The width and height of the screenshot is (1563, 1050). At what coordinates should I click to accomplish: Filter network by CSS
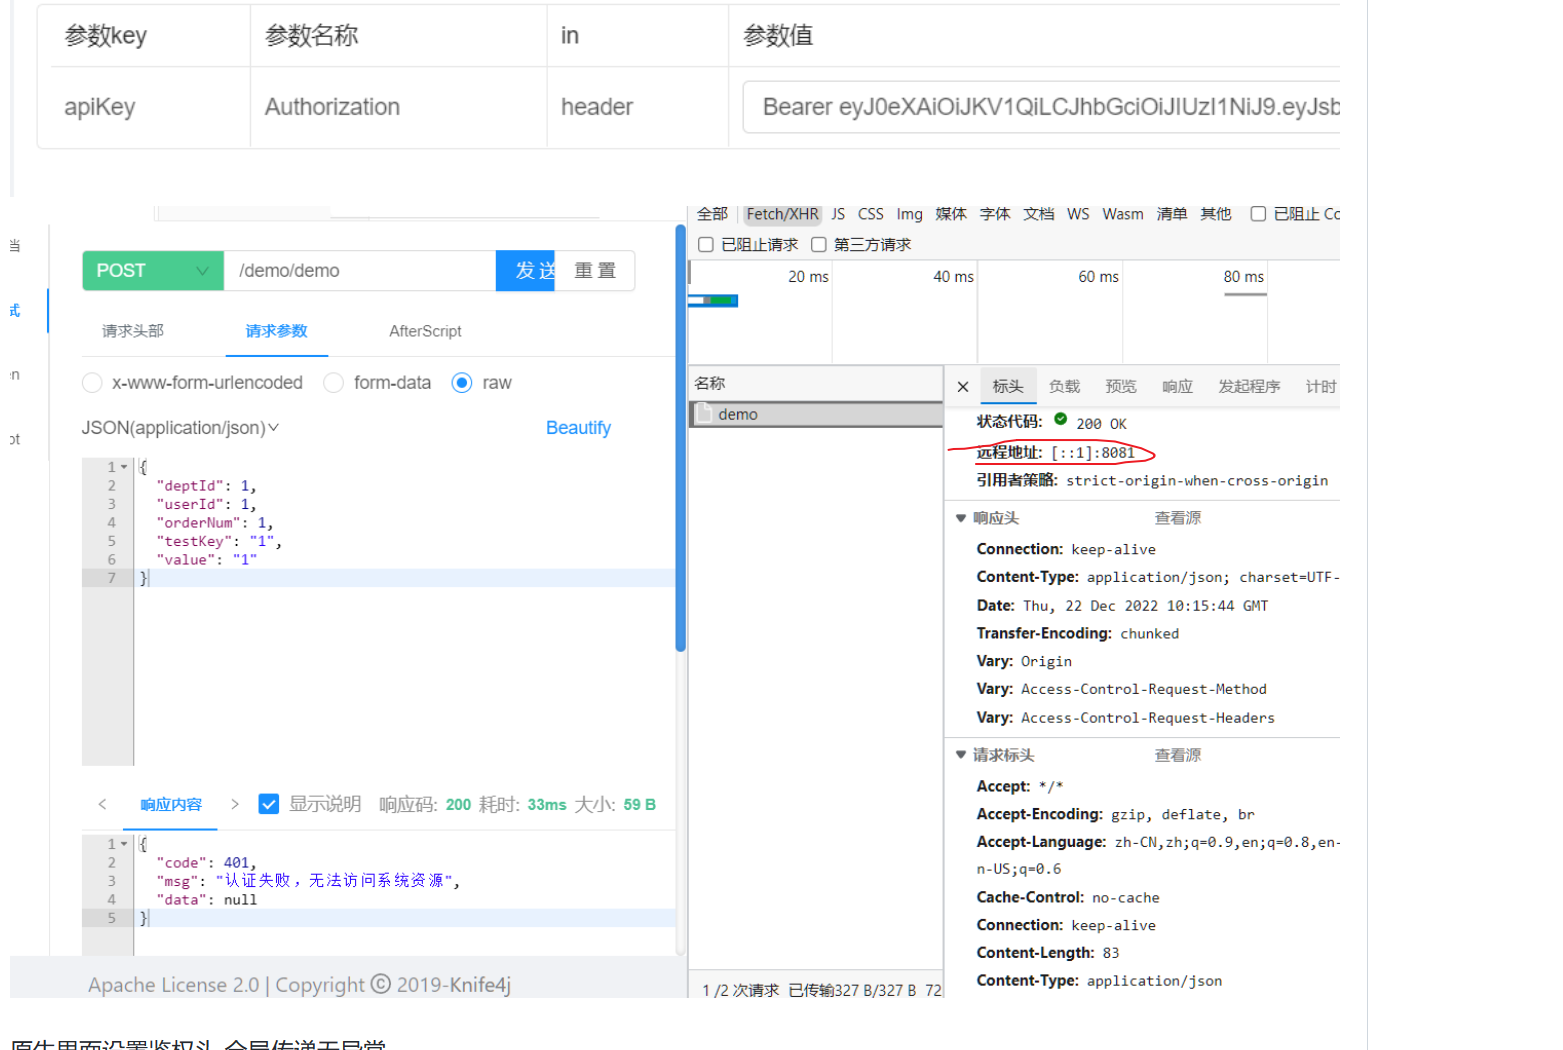point(871,214)
